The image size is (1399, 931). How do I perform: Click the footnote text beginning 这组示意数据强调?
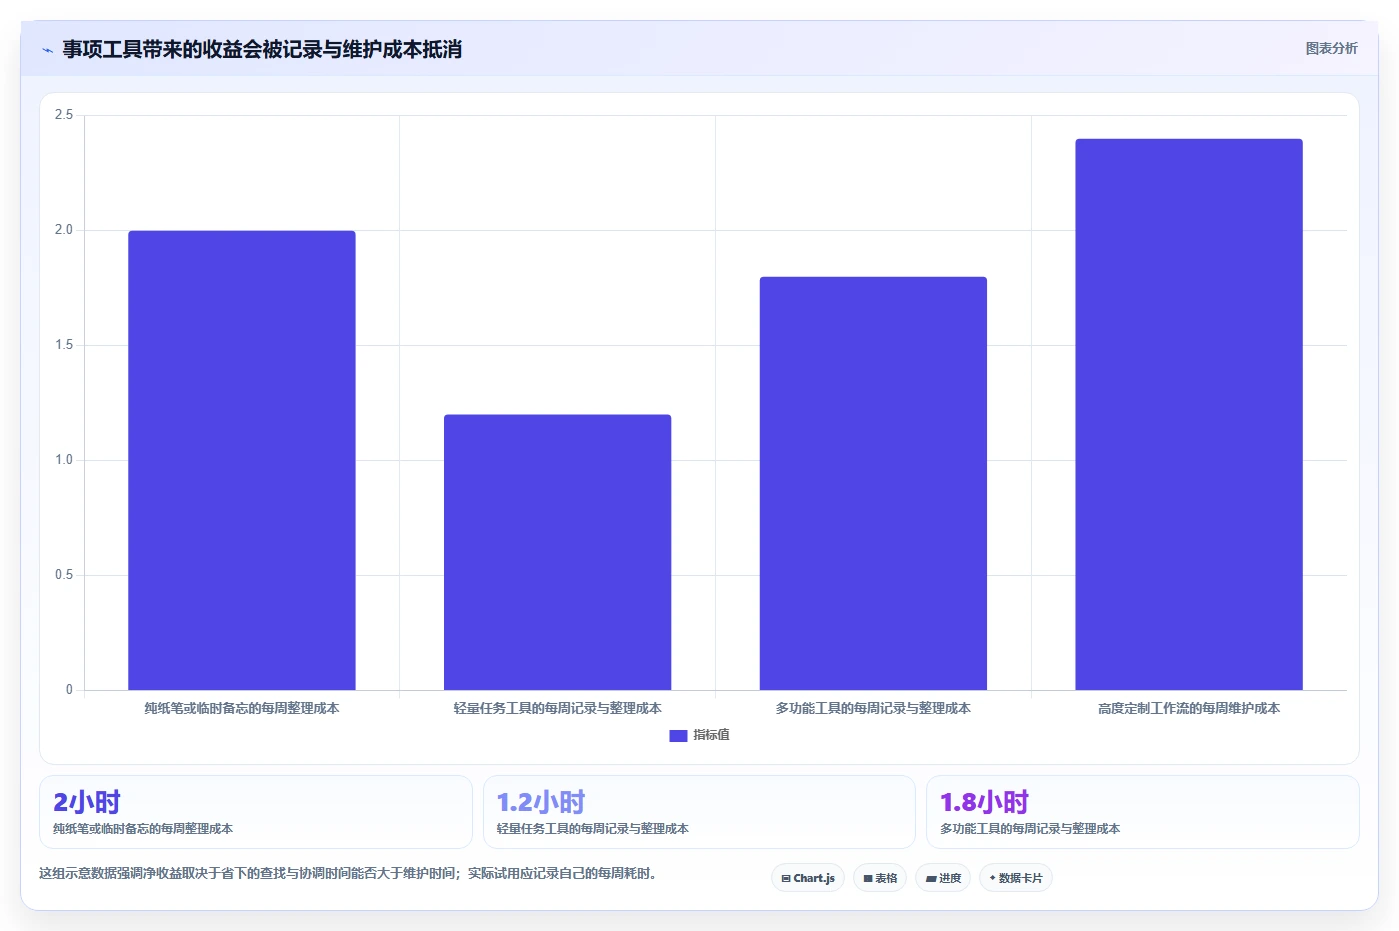click(x=350, y=873)
